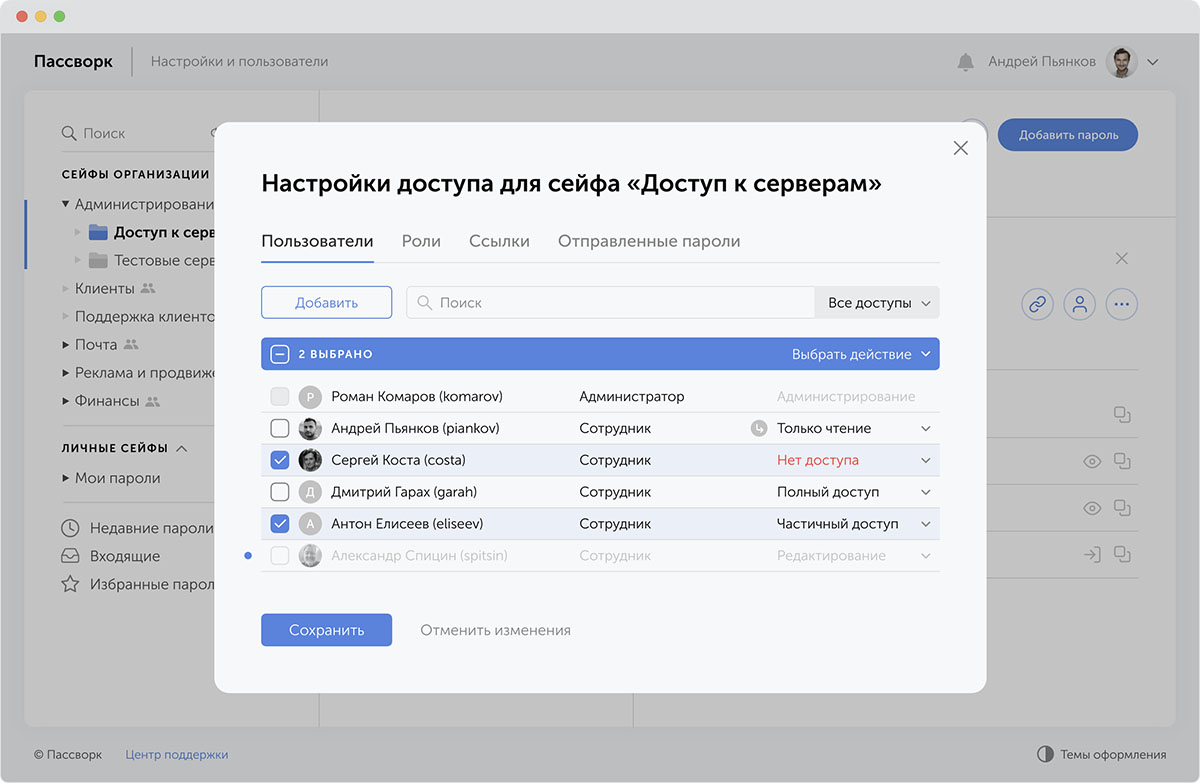Image resolution: width=1200 pixels, height=783 pixels.
Task: Click the link icon button
Action: click(x=1037, y=305)
